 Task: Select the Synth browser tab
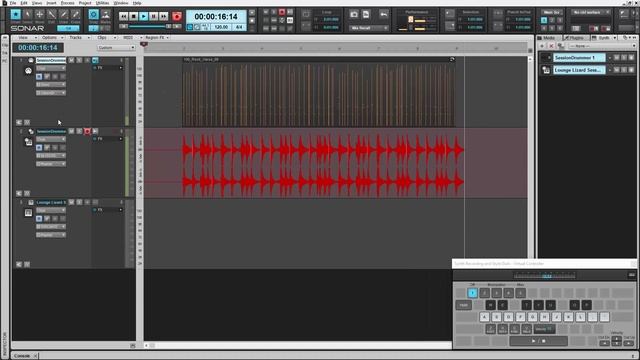click(603, 38)
